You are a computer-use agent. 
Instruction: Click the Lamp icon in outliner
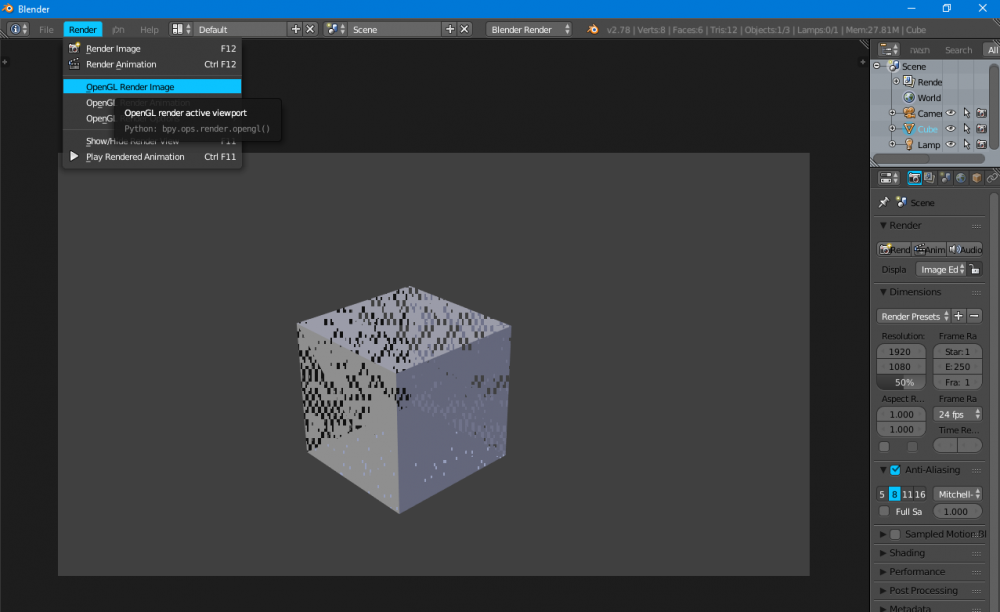pos(908,145)
